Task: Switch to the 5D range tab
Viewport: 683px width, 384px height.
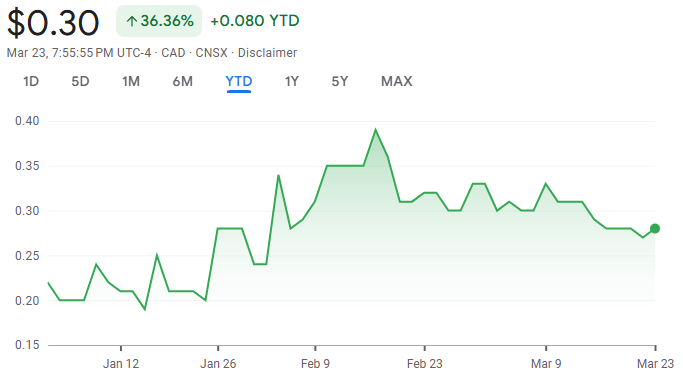Action: point(80,81)
